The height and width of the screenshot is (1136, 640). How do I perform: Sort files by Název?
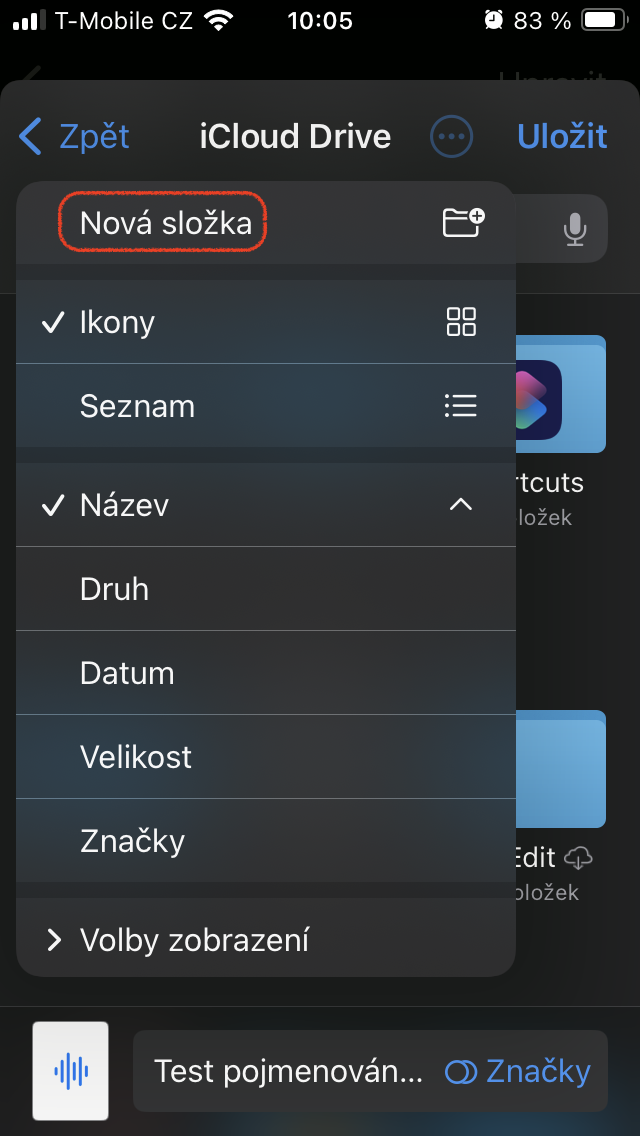(x=125, y=505)
